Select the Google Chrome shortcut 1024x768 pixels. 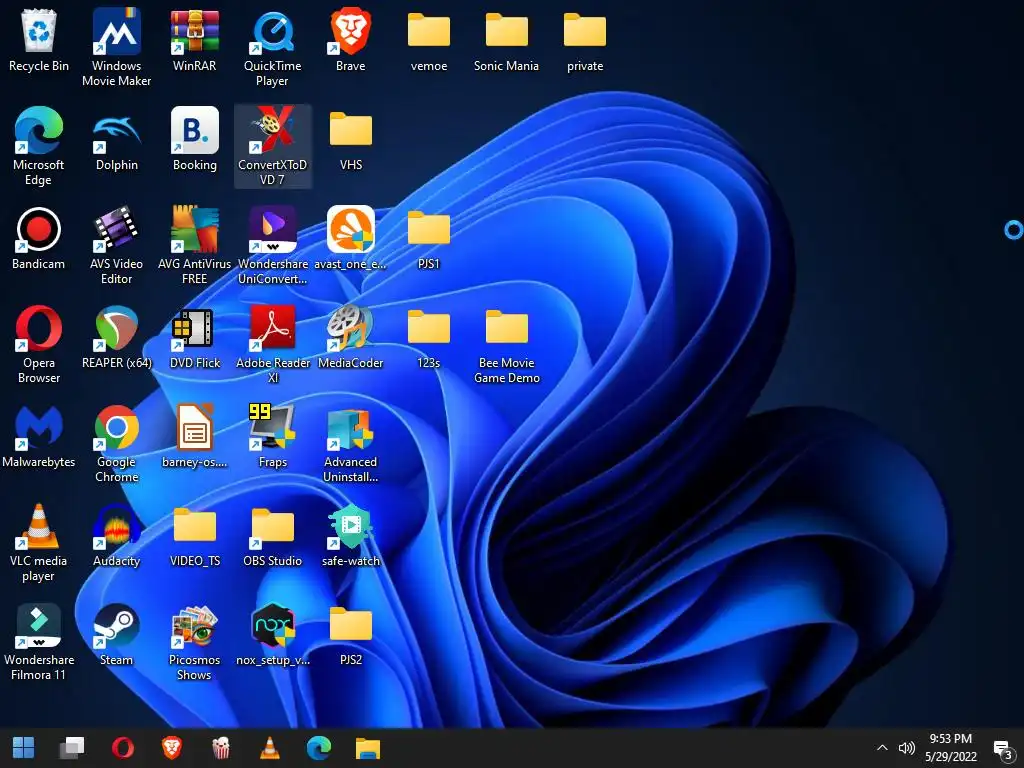tap(116, 444)
